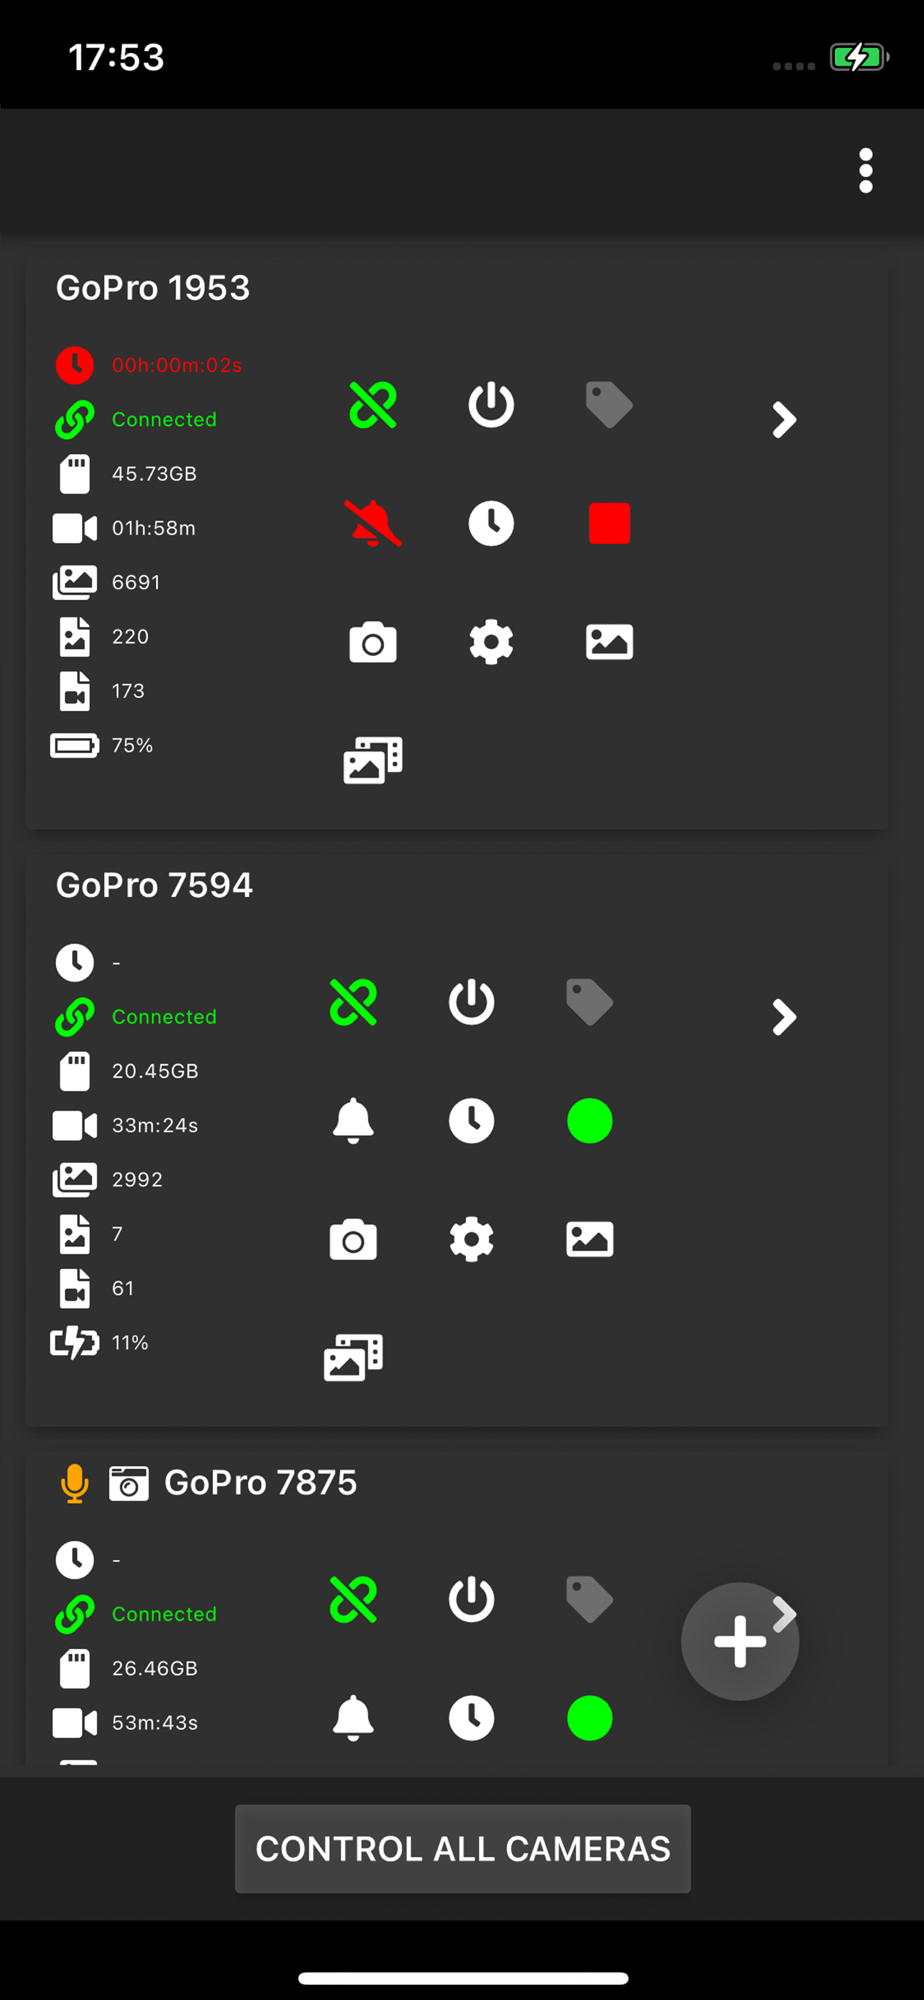Screen dimensions: 924x2000
Task: Disconnect GoPro 1953 via broken-link icon
Action: click(373, 405)
